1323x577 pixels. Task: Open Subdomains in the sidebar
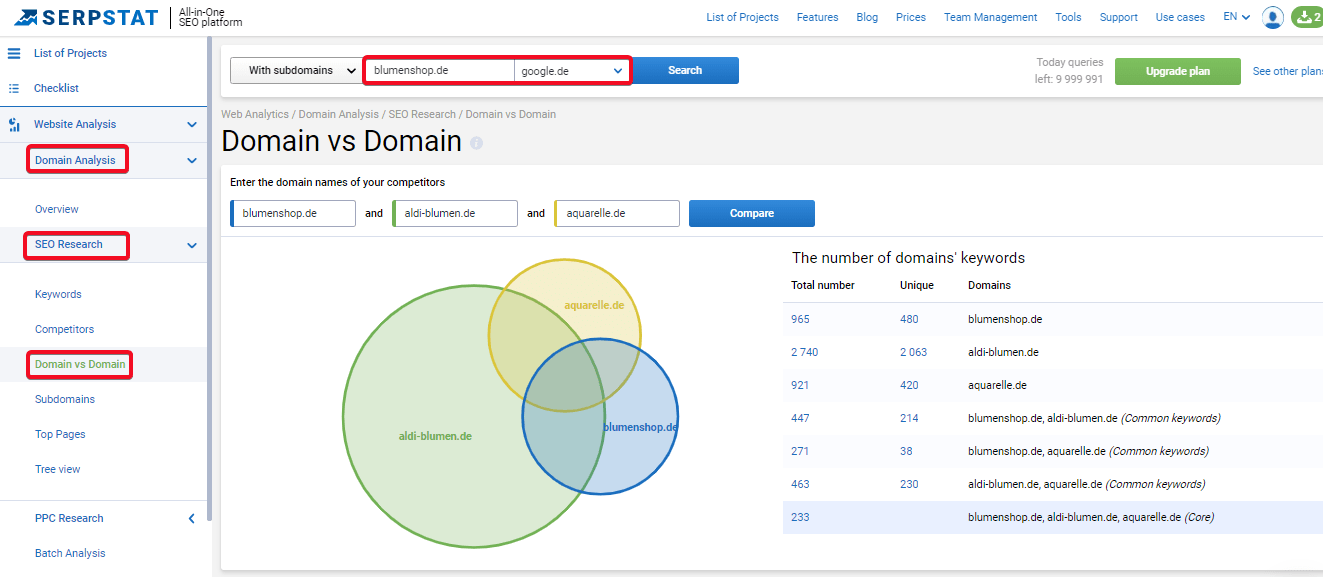(65, 399)
